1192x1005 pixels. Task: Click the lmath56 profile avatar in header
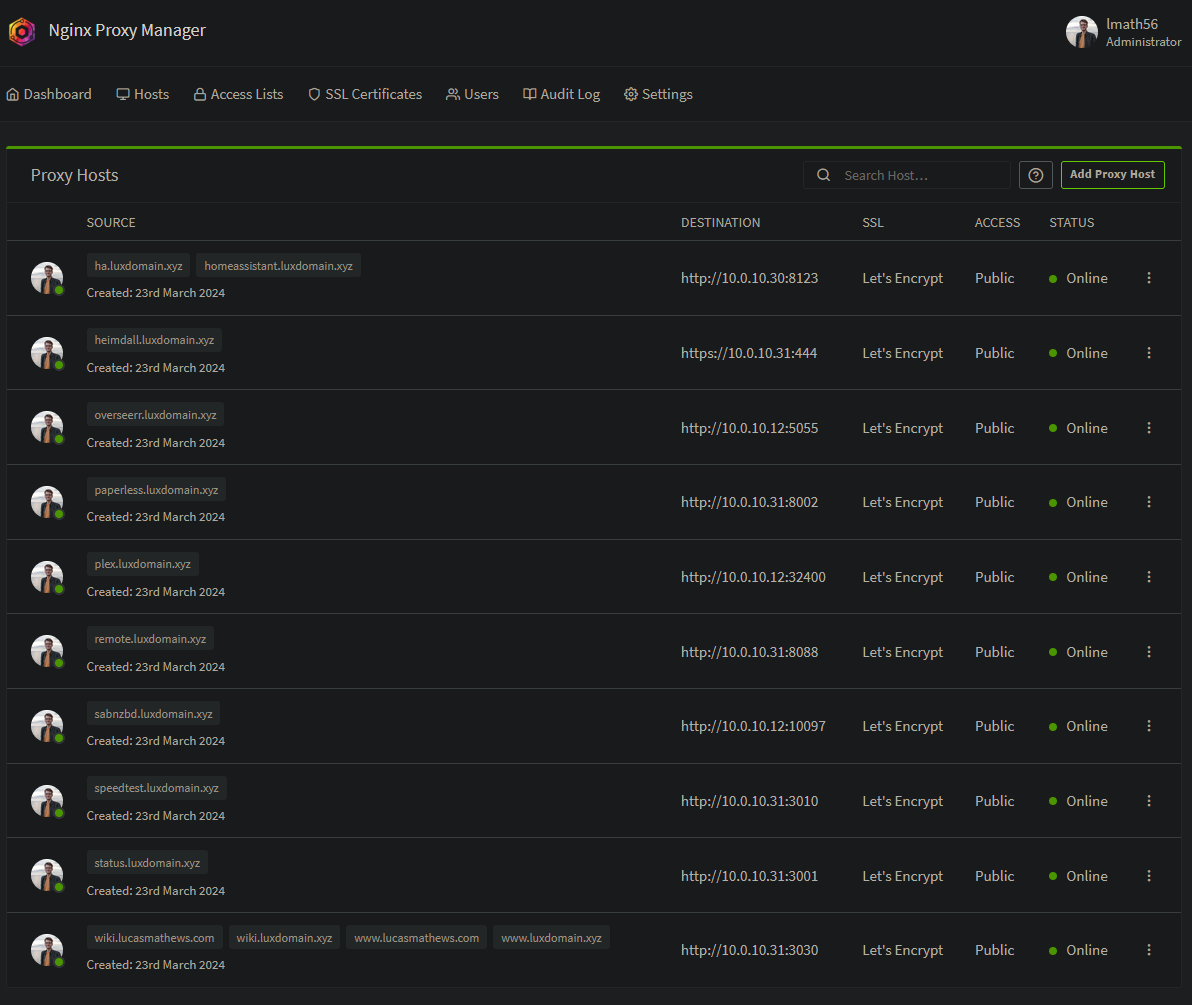[1081, 32]
